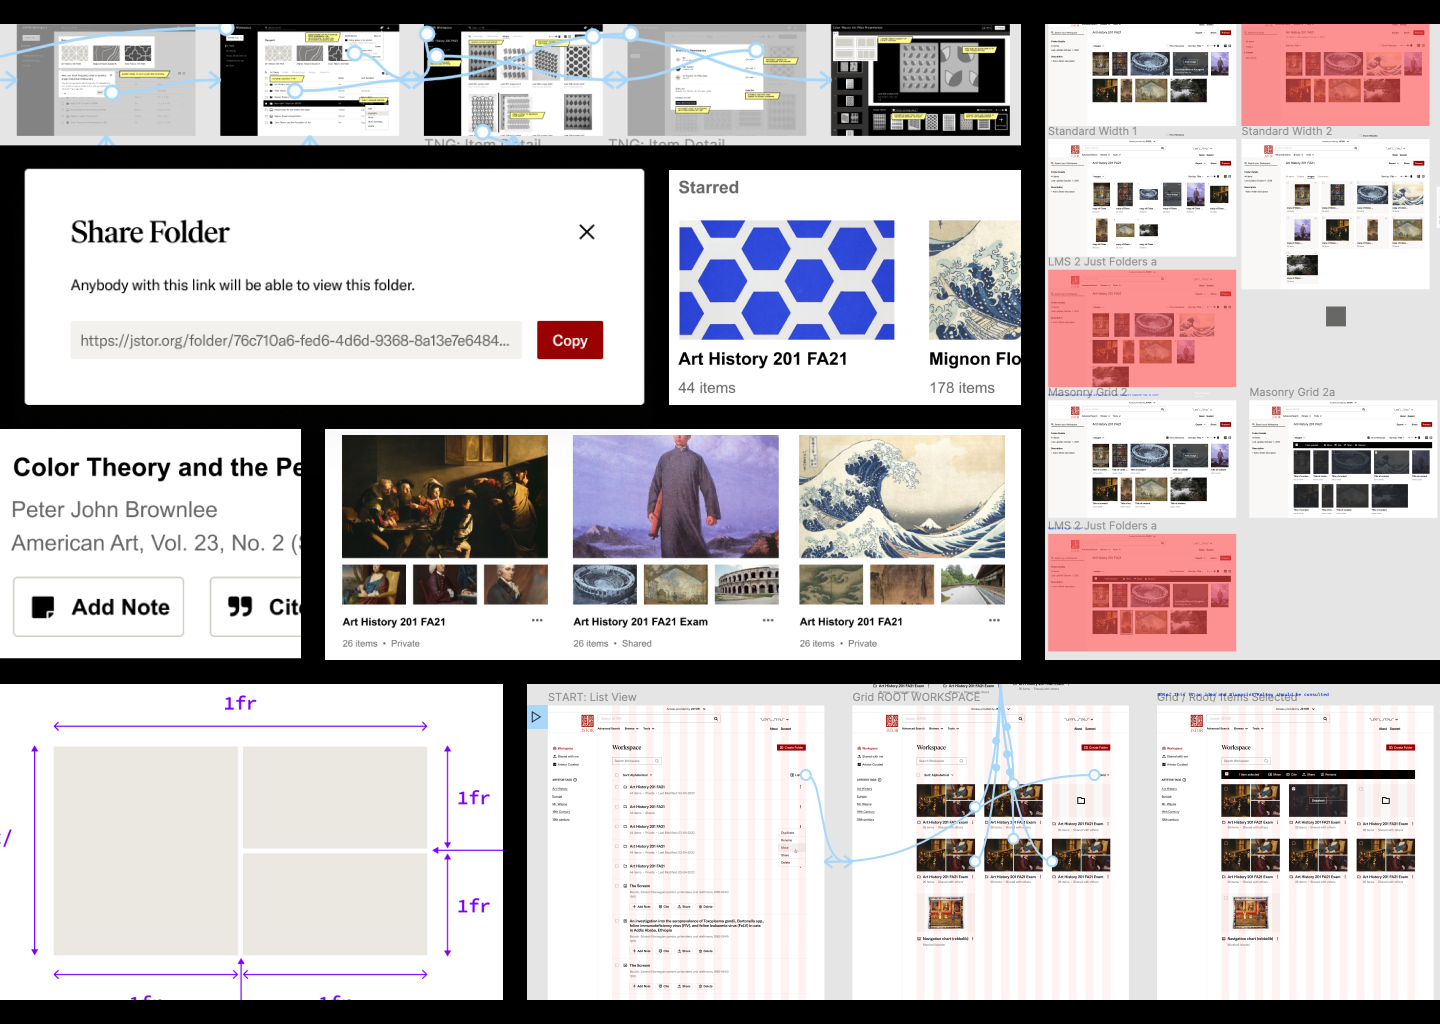Select the 'Masonry Grid 2' frame label

point(1087,392)
